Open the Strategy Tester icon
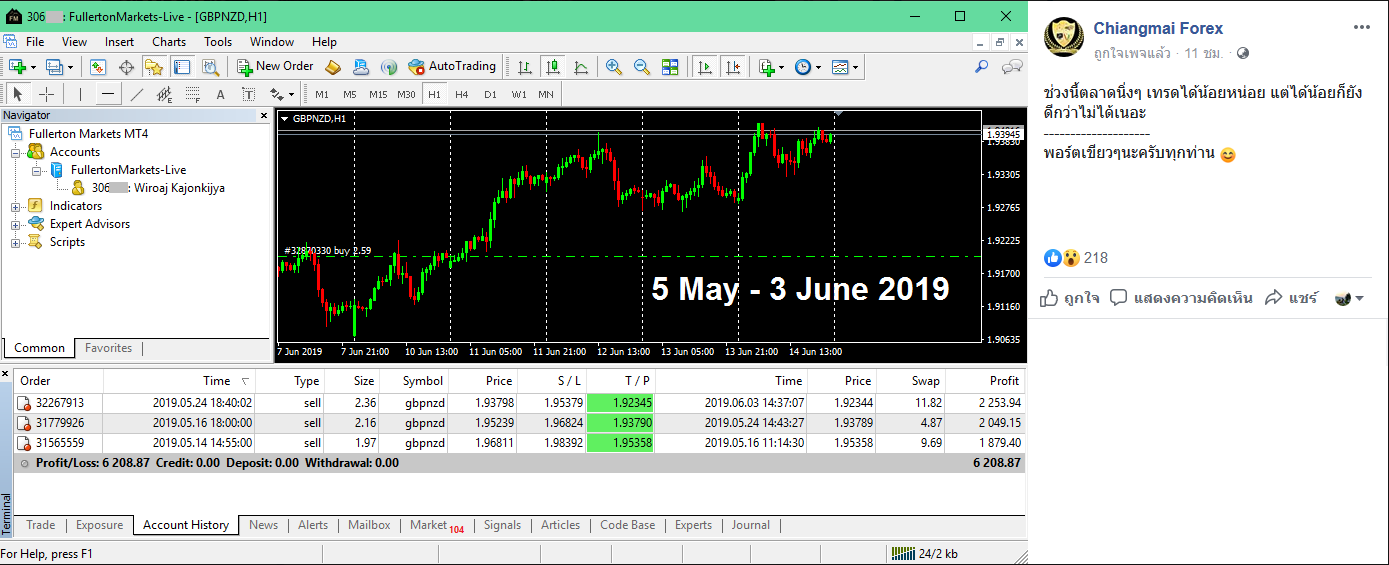 click(210, 67)
